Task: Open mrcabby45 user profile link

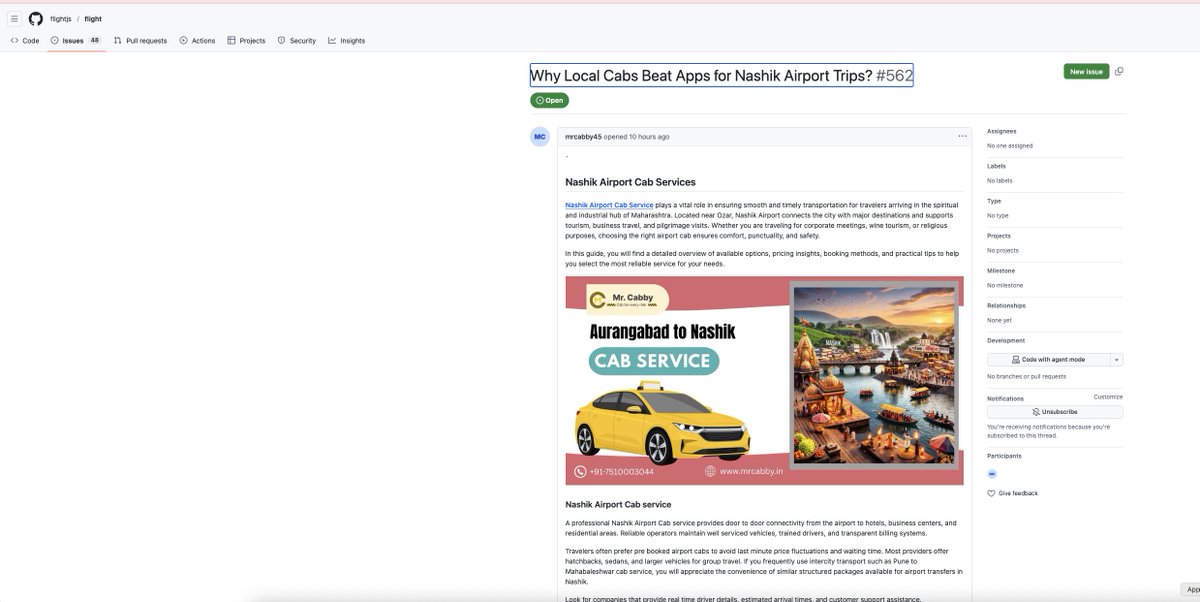Action: click(x=583, y=137)
